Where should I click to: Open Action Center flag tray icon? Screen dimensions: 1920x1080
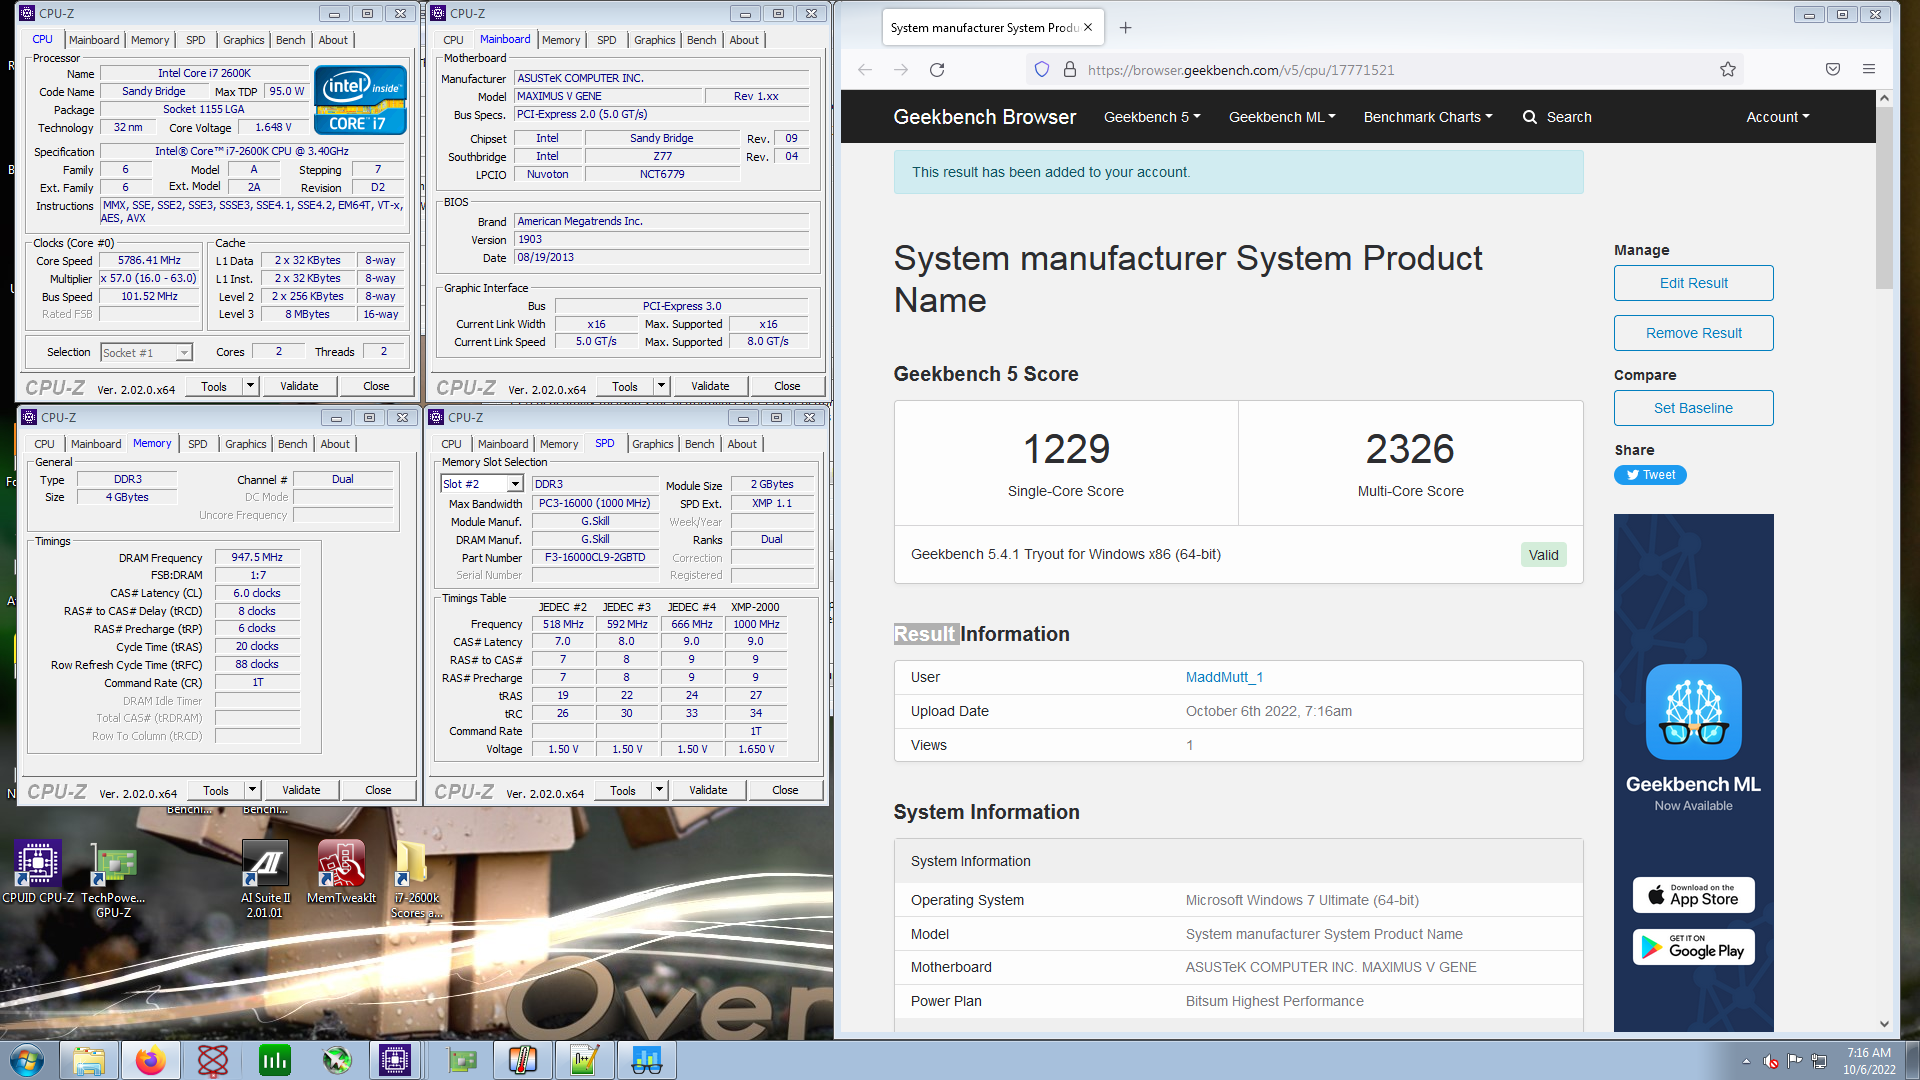click(1795, 1061)
